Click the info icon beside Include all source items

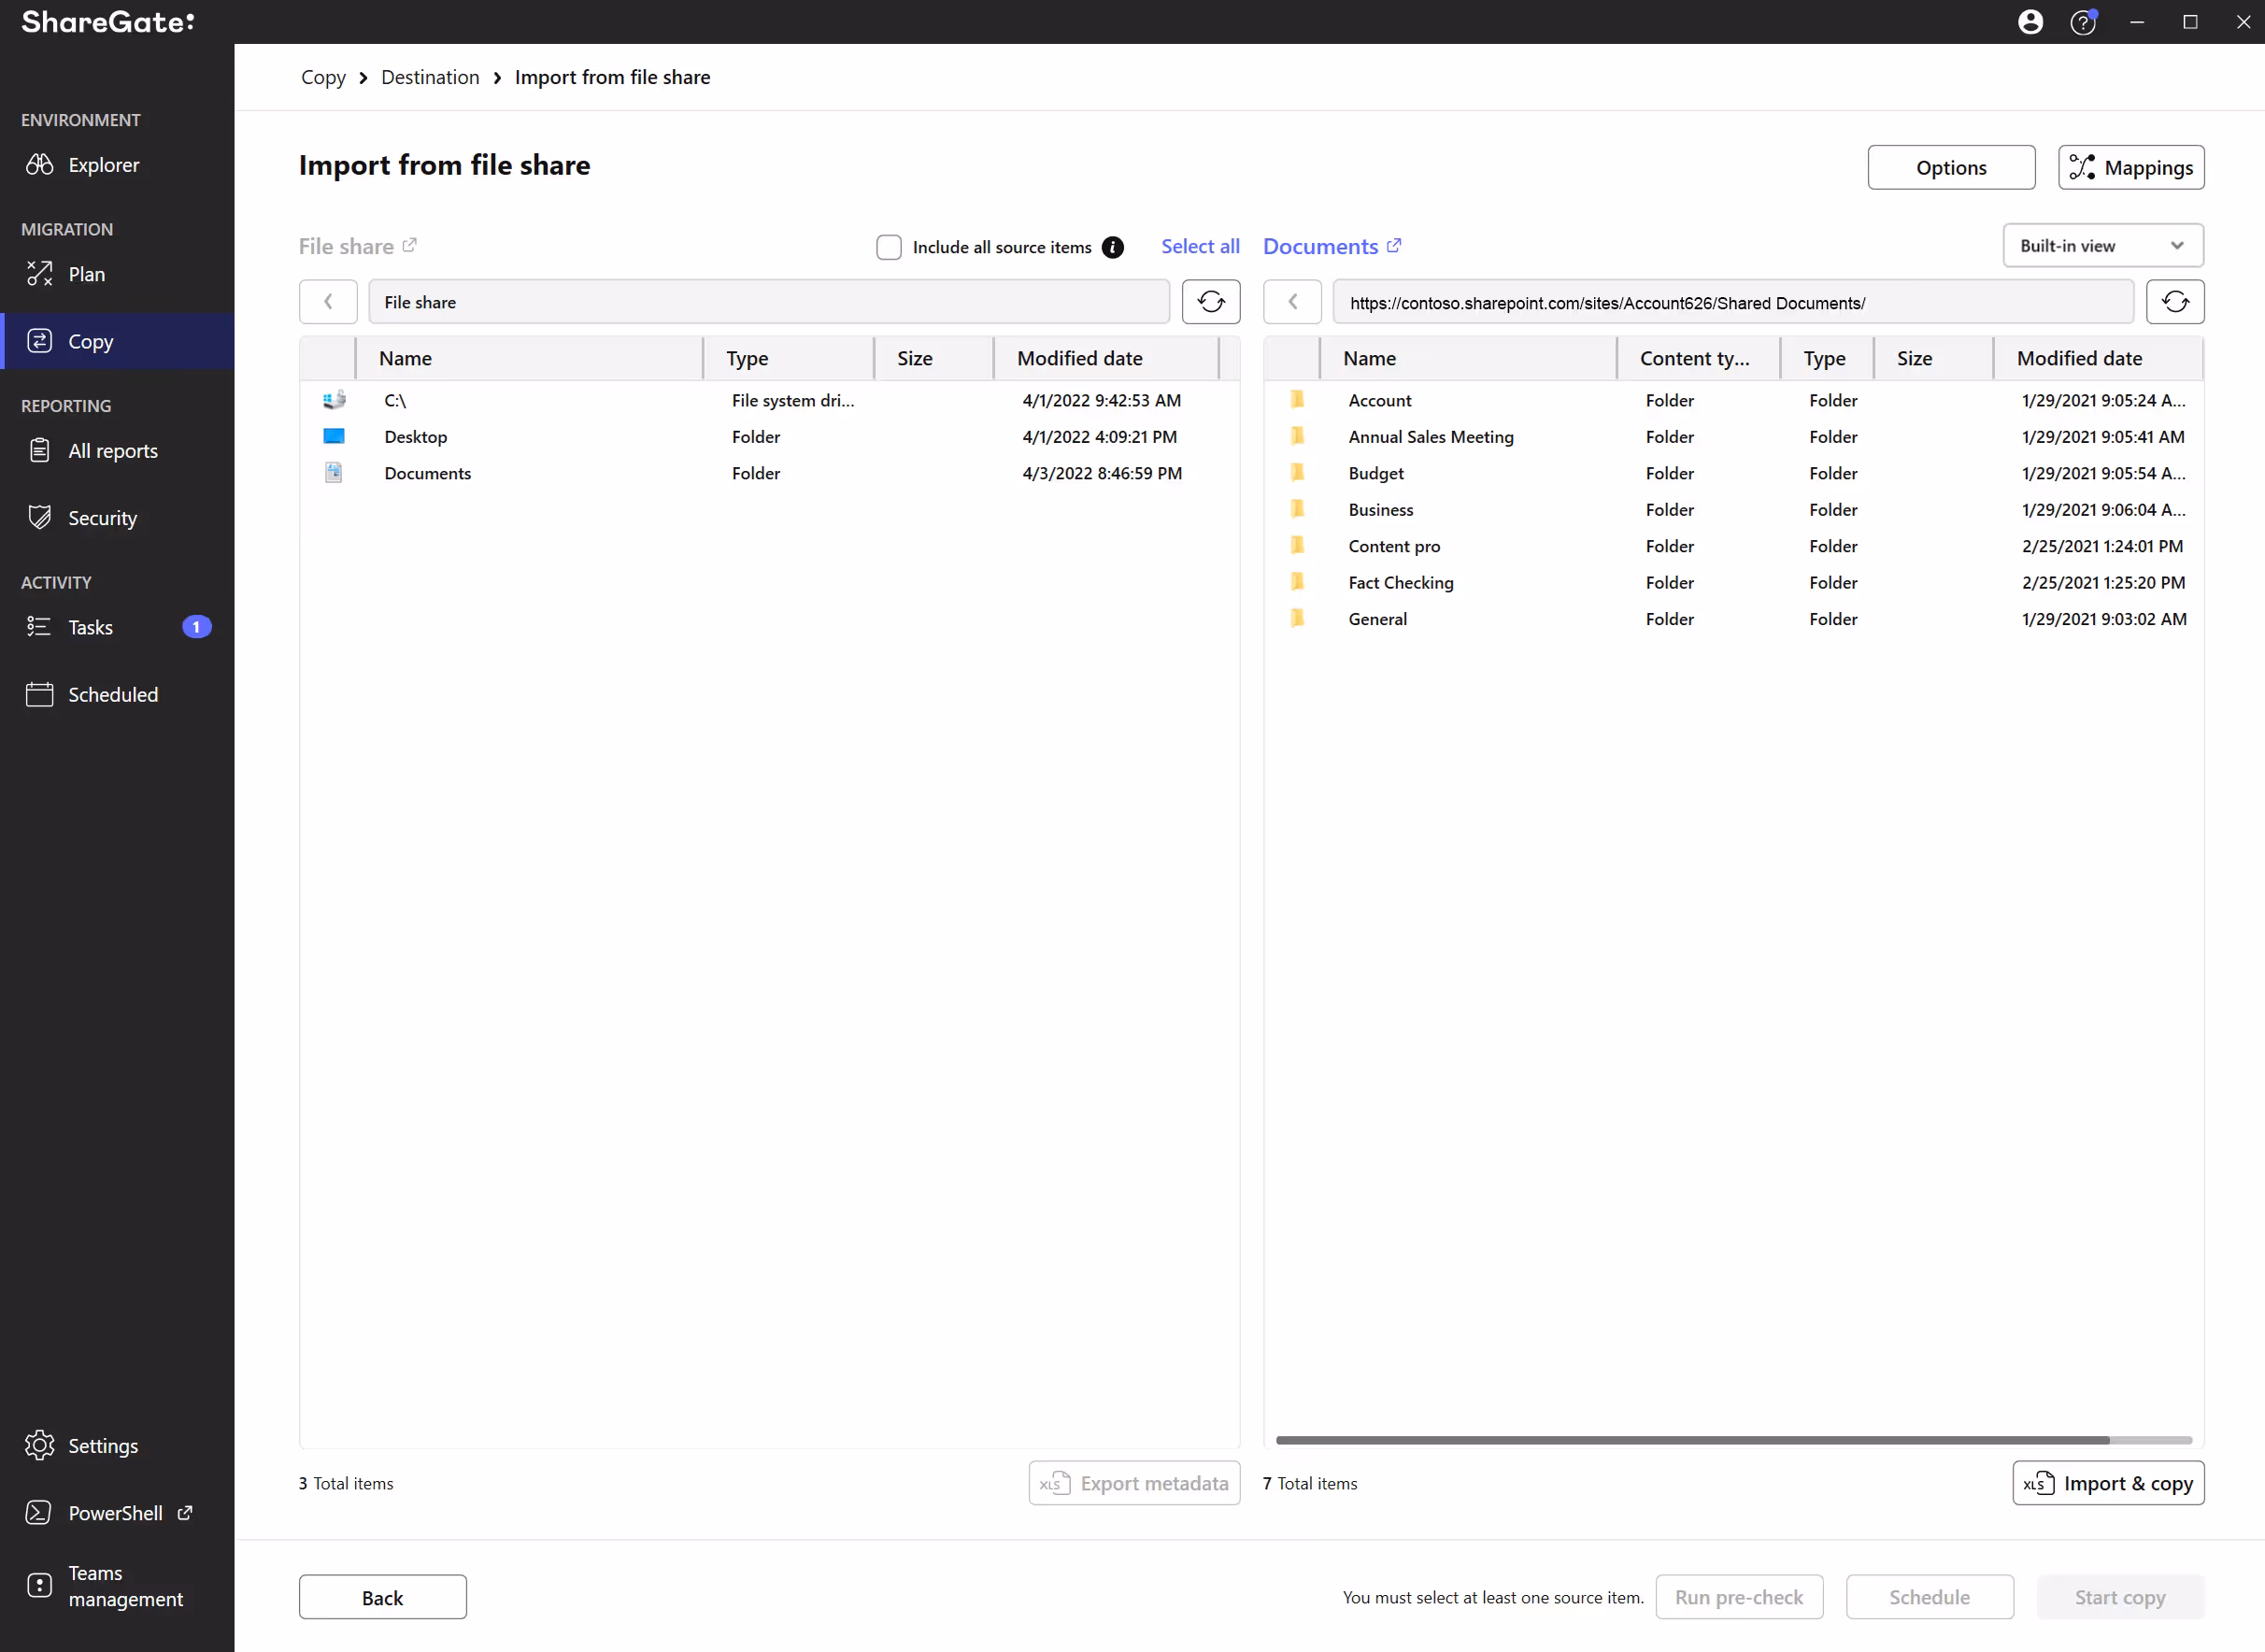coord(1112,247)
